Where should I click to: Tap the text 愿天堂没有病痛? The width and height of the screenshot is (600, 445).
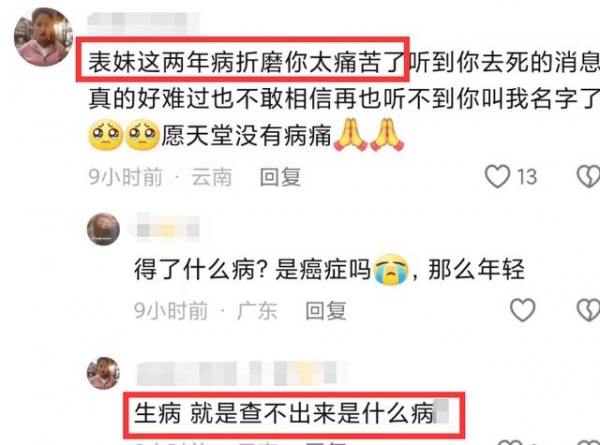(246, 135)
